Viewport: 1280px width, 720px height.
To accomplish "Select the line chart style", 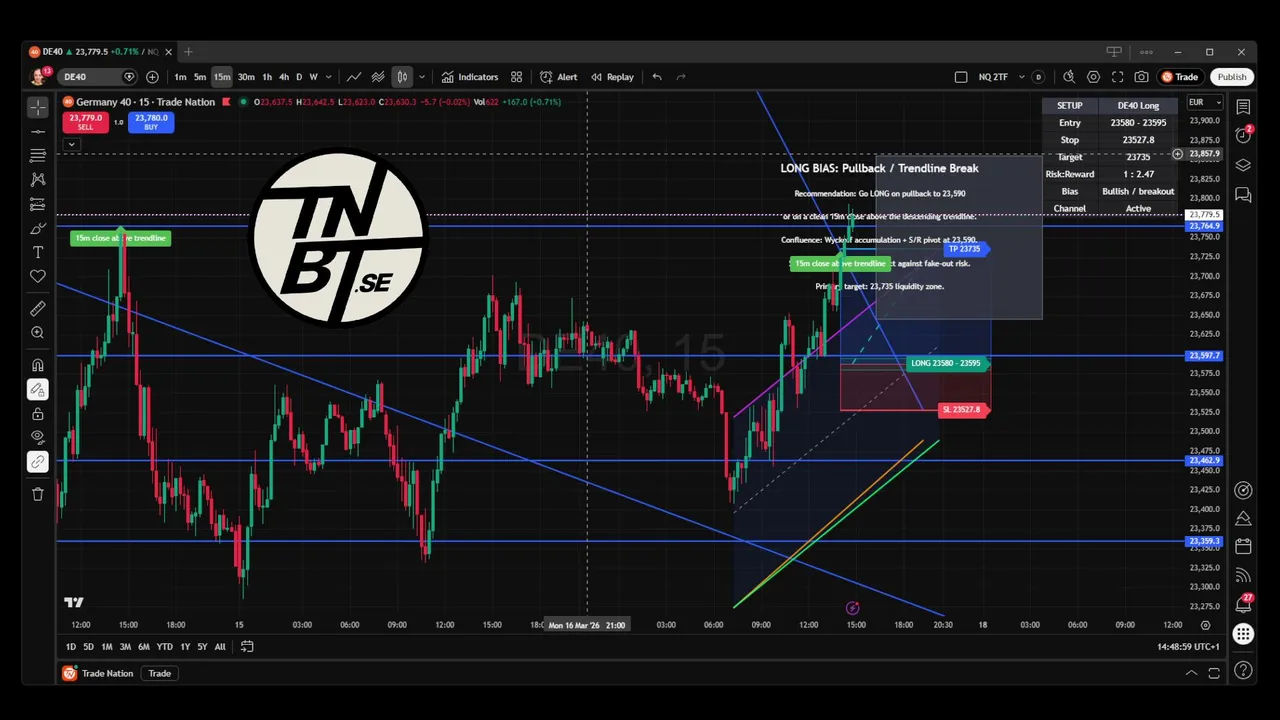I will (x=354, y=77).
